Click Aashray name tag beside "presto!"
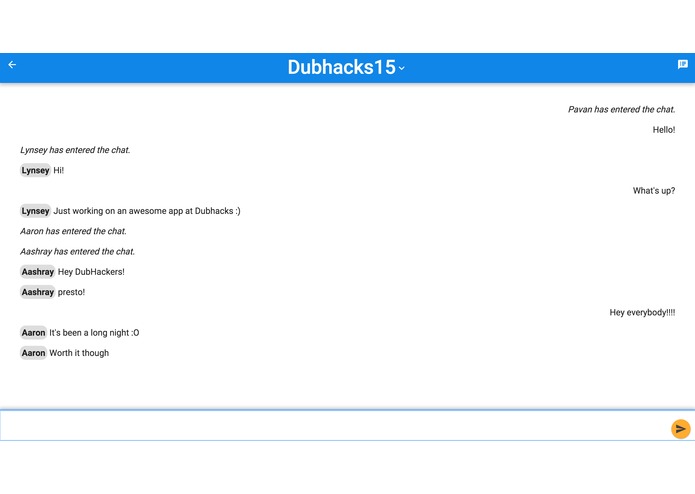Viewport: 695px width, 494px height. [38, 292]
